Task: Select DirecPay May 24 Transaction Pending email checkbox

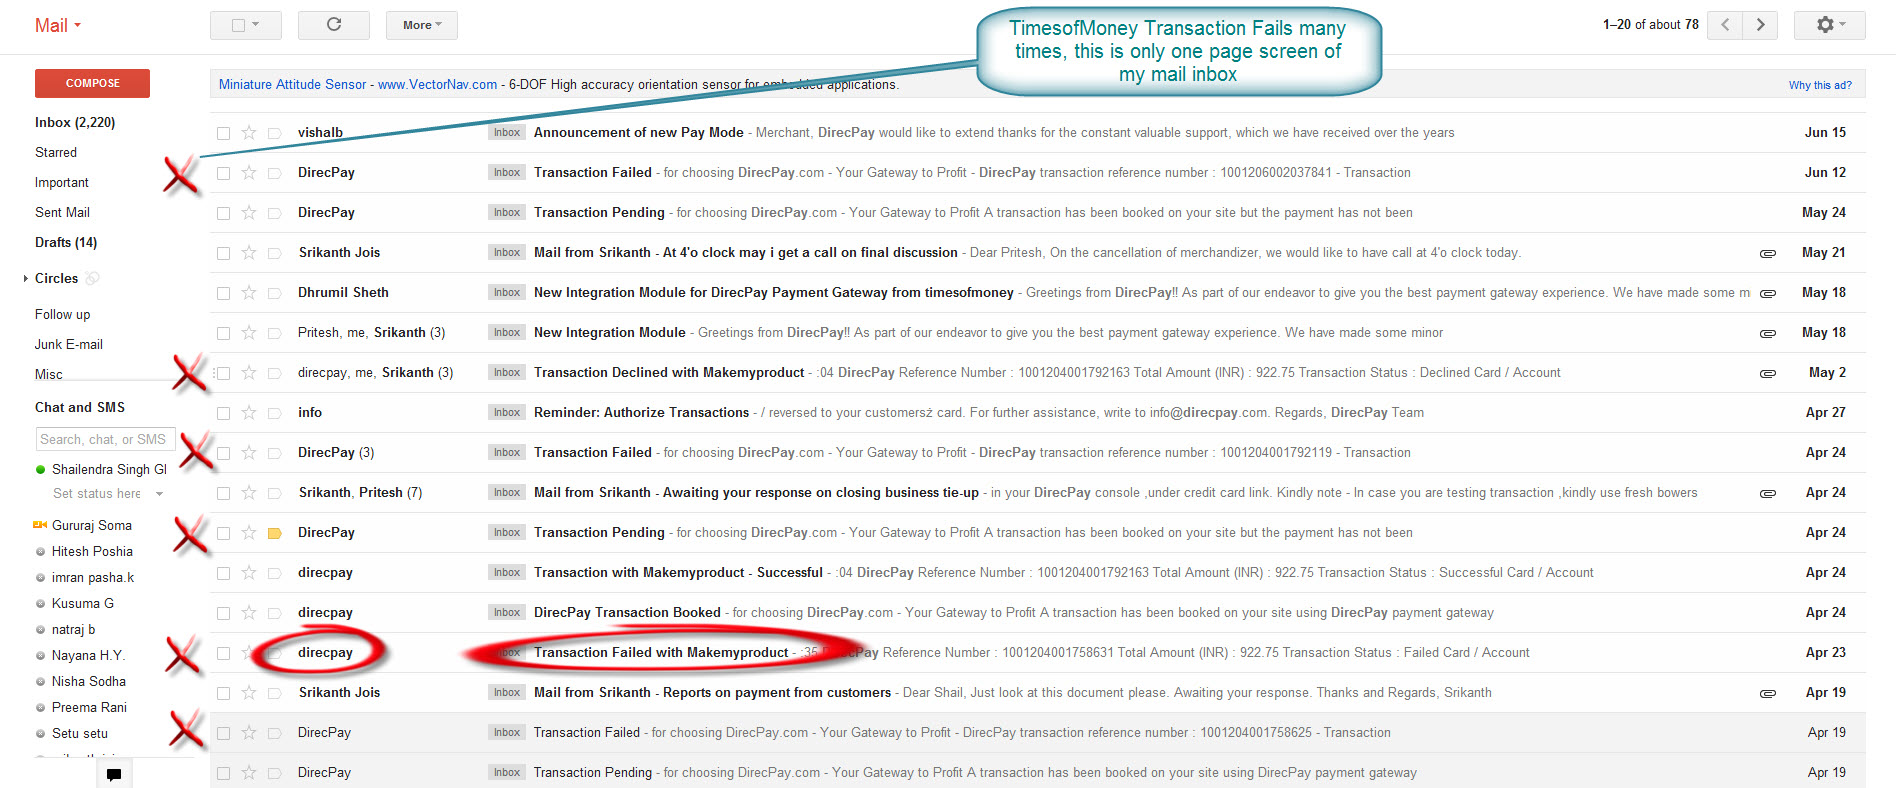Action: [223, 213]
